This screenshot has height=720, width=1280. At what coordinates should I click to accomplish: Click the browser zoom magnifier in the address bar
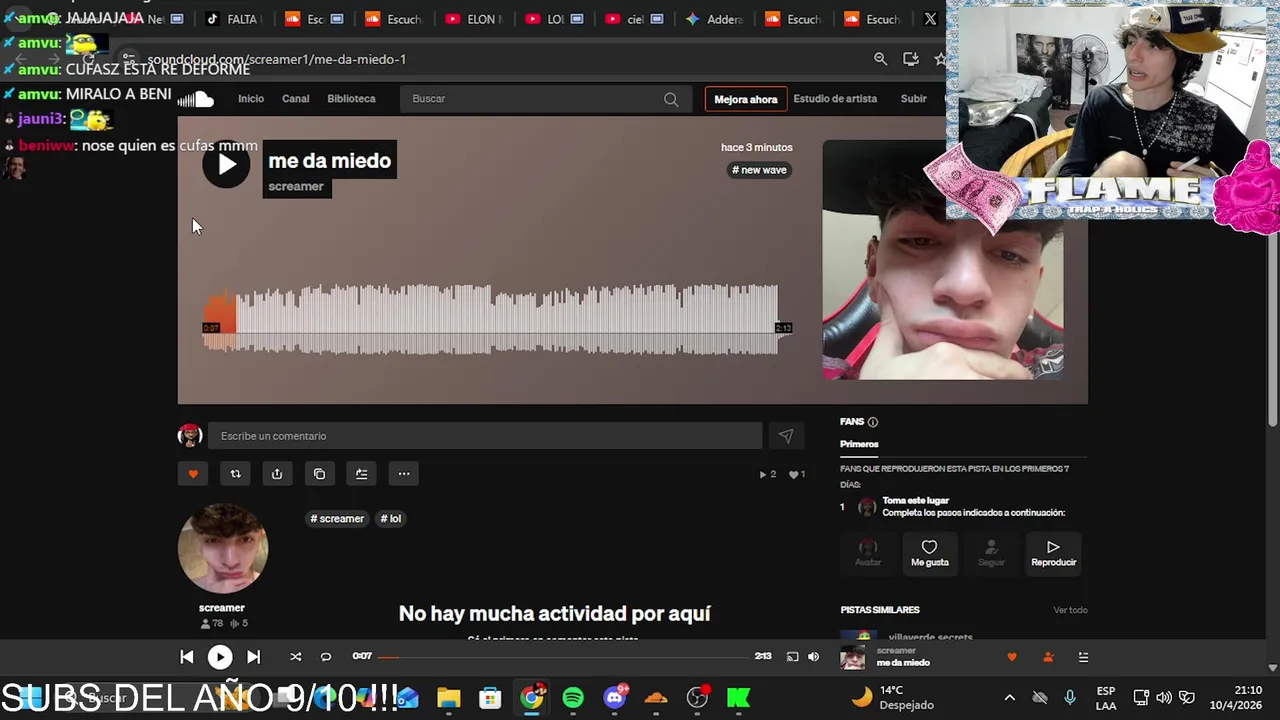(x=880, y=59)
